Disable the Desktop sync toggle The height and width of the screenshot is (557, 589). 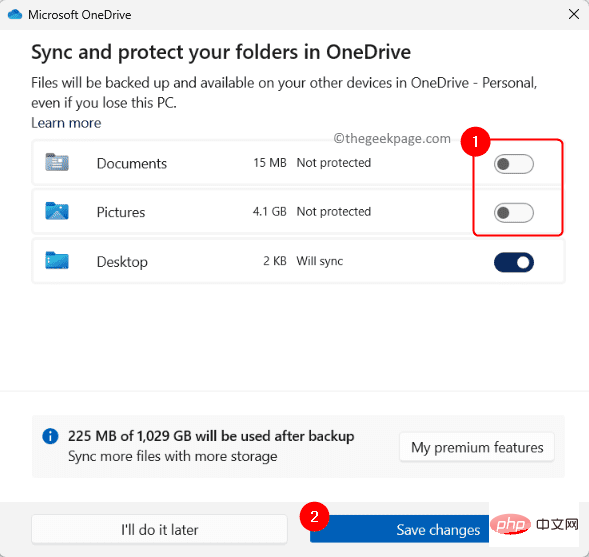tap(513, 262)
